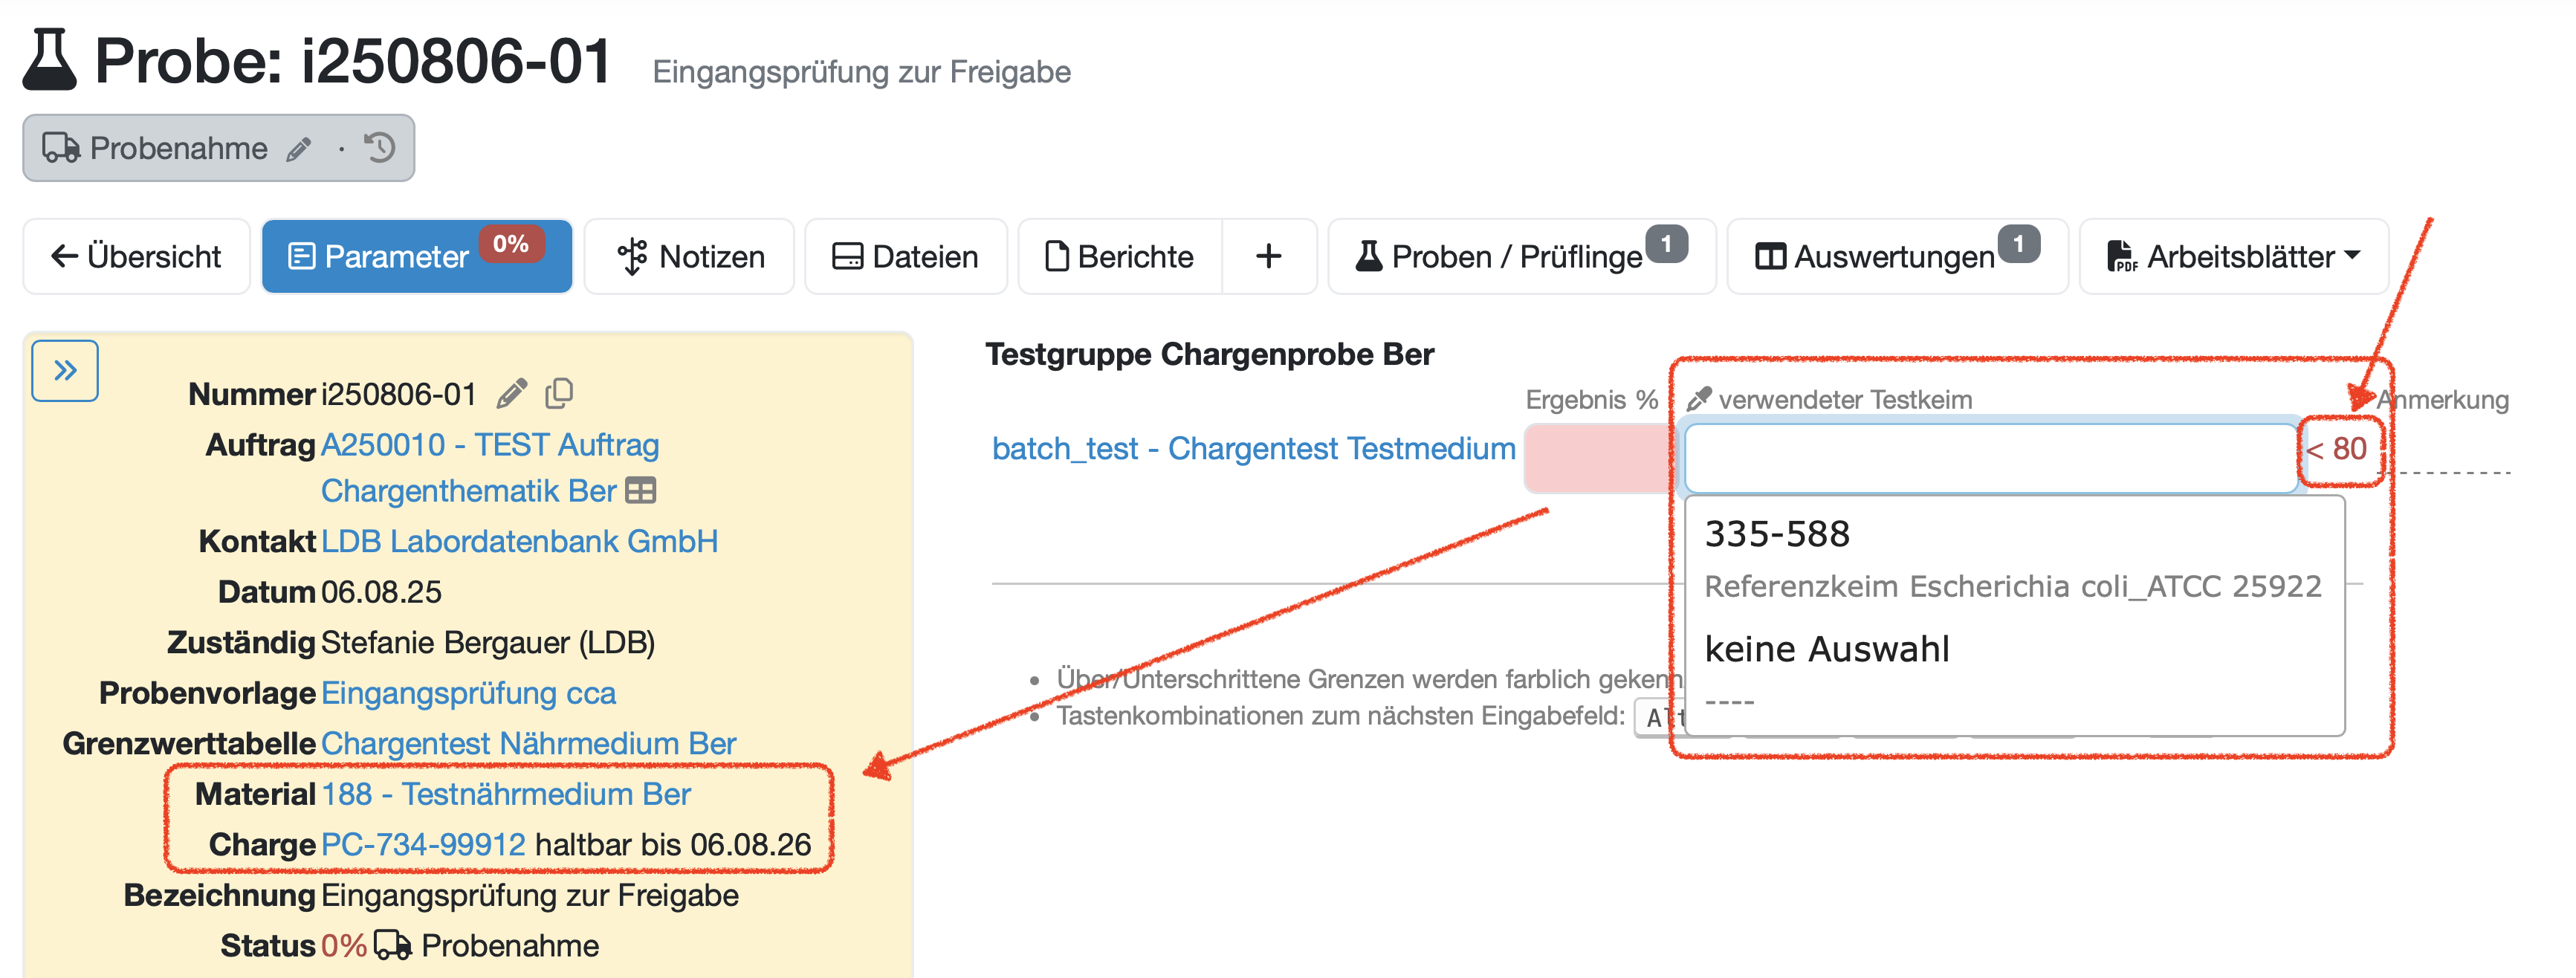
Task: Copy the sample number with the copy icon
Action: pos(559,393)
